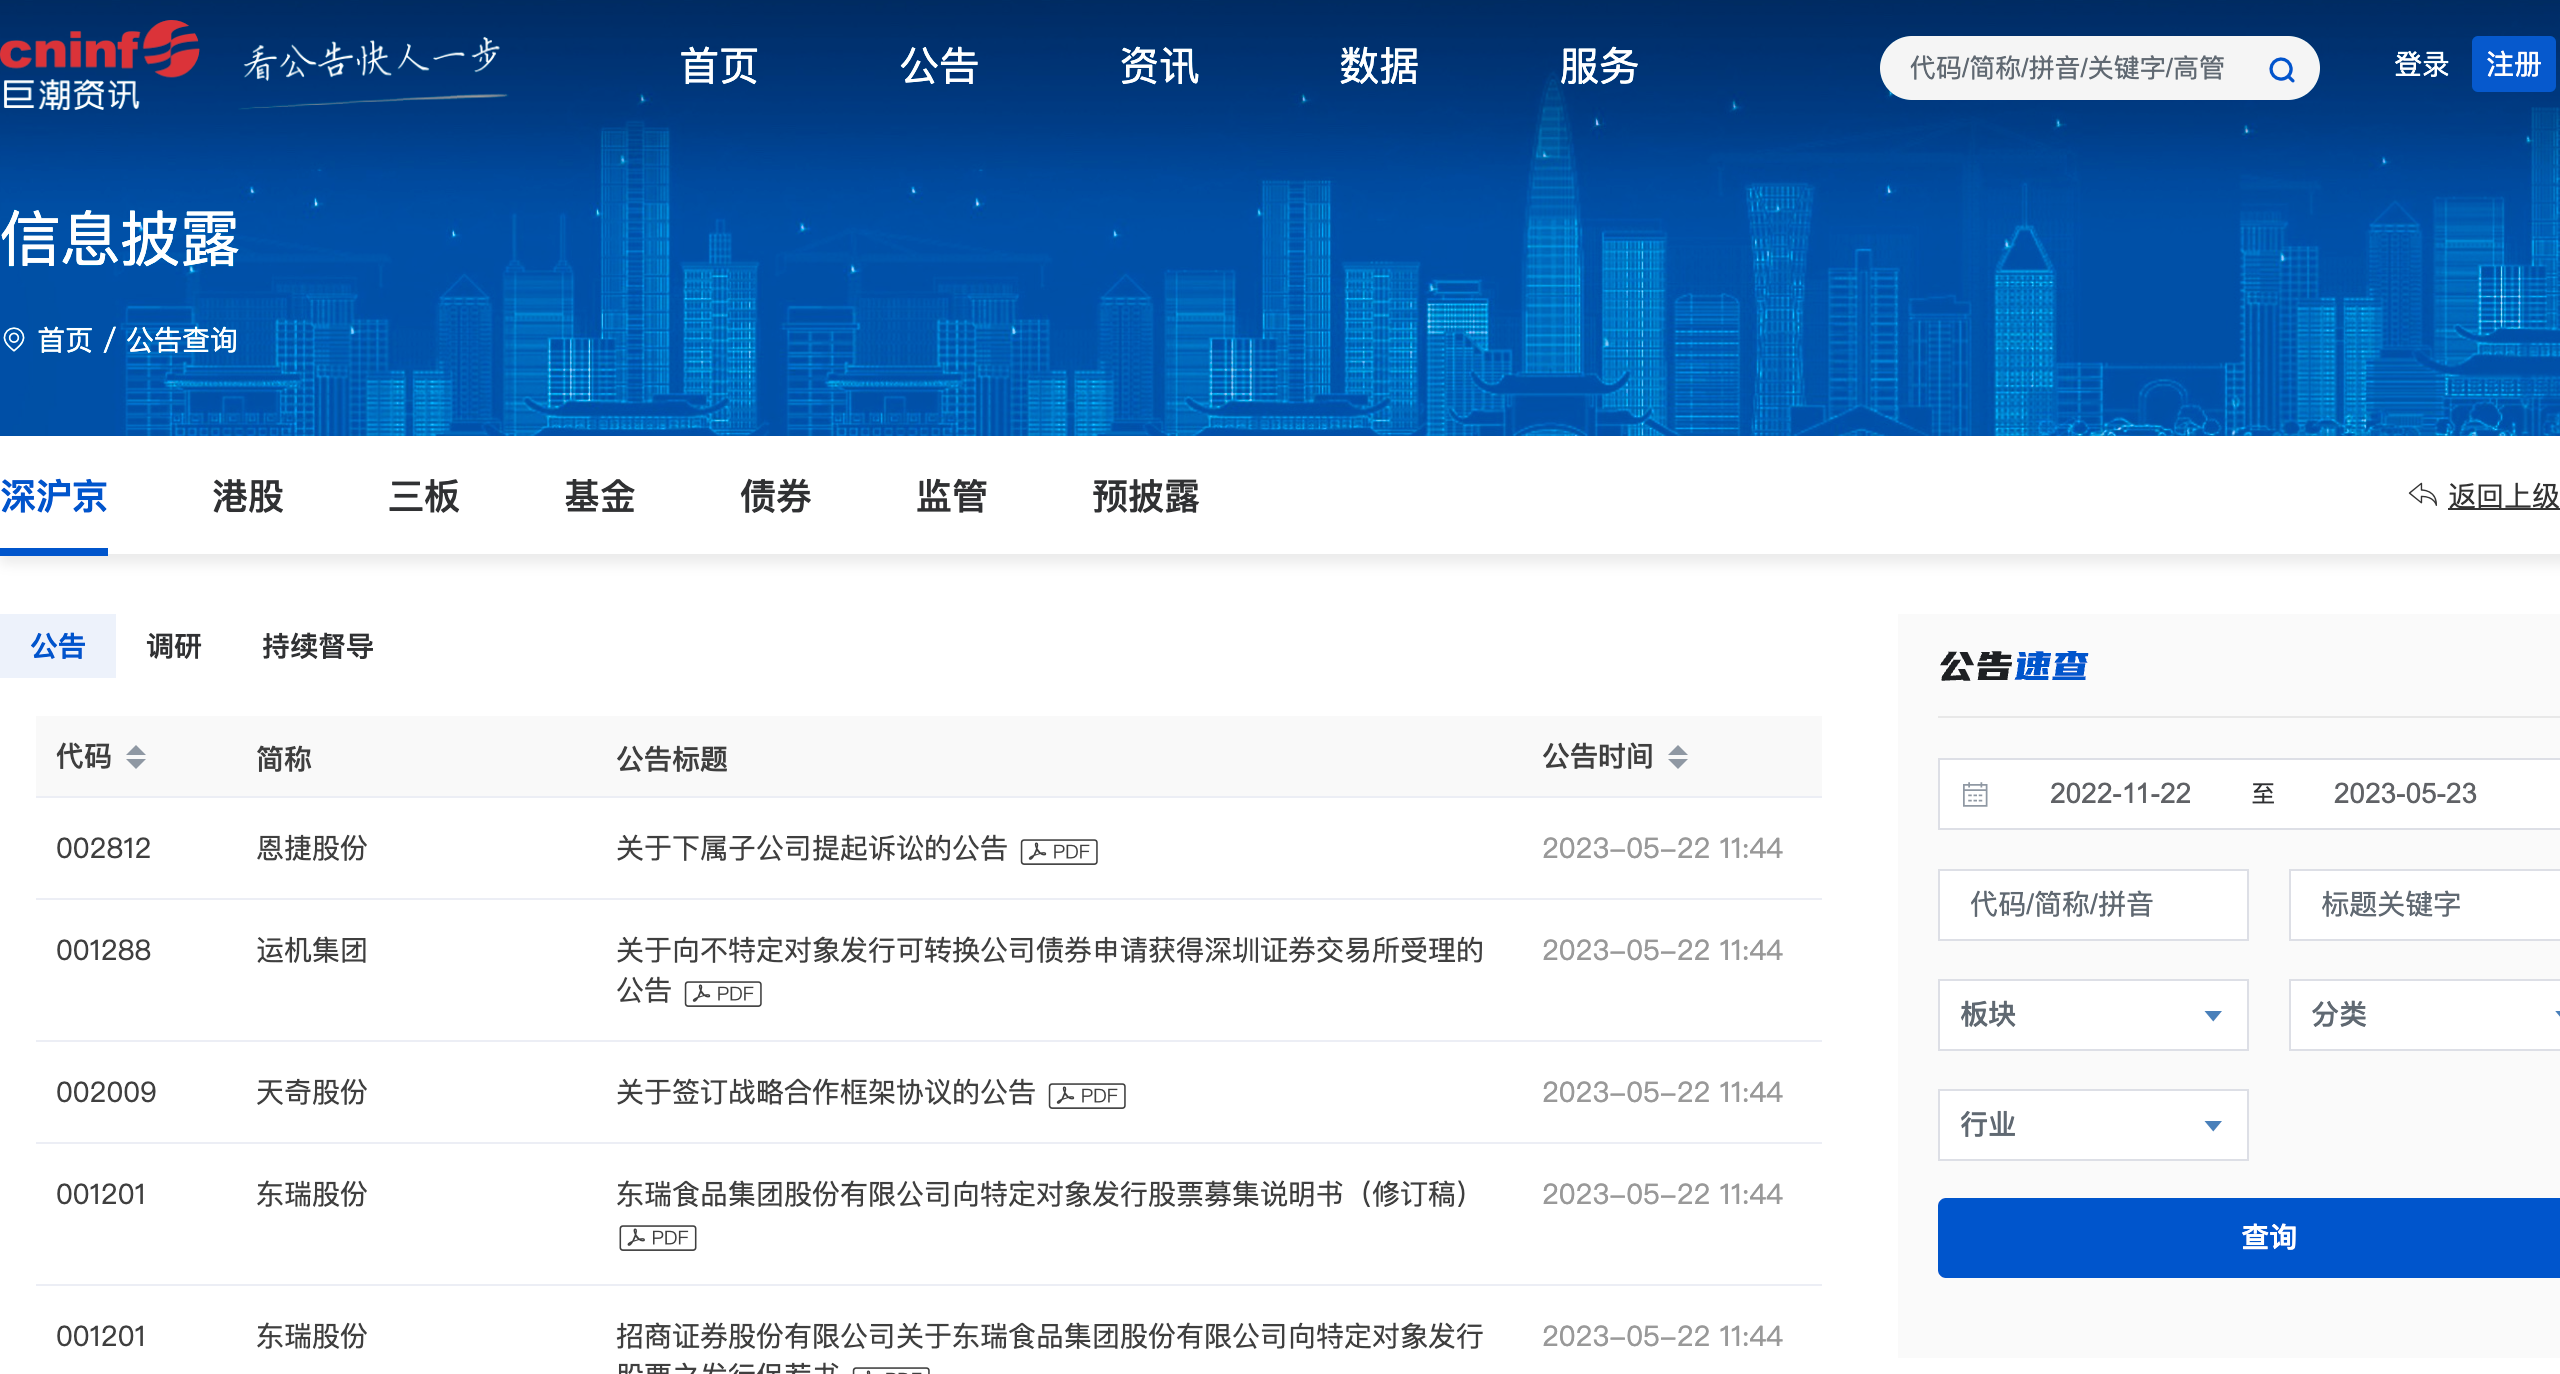Click the calendar icon in date range
Screen dimensions: 2560x1374
tap(1975, 794)
